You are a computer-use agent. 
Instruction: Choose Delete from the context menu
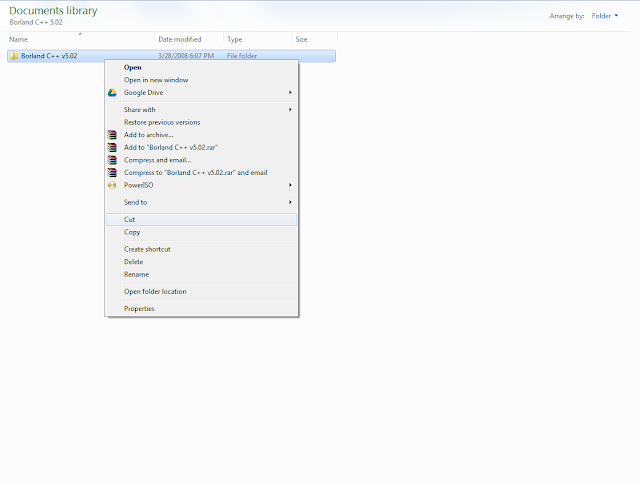201,262
